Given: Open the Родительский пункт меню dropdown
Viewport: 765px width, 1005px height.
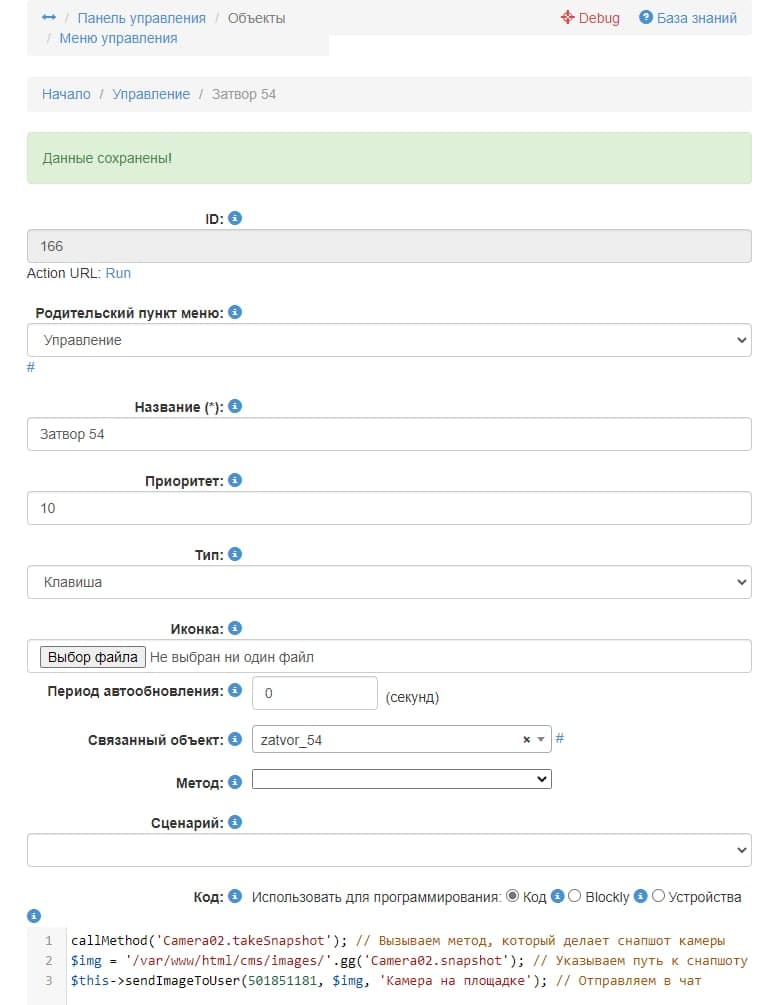Looking at the screenshot, I should click(389, 340).
